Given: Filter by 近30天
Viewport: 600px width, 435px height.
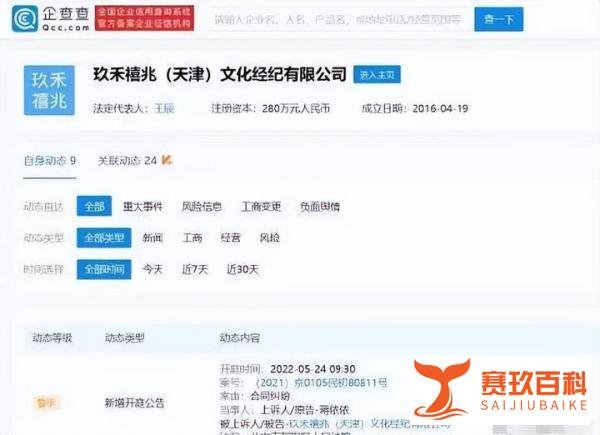Looking at the screenshot, I should (x=243, y=269).
